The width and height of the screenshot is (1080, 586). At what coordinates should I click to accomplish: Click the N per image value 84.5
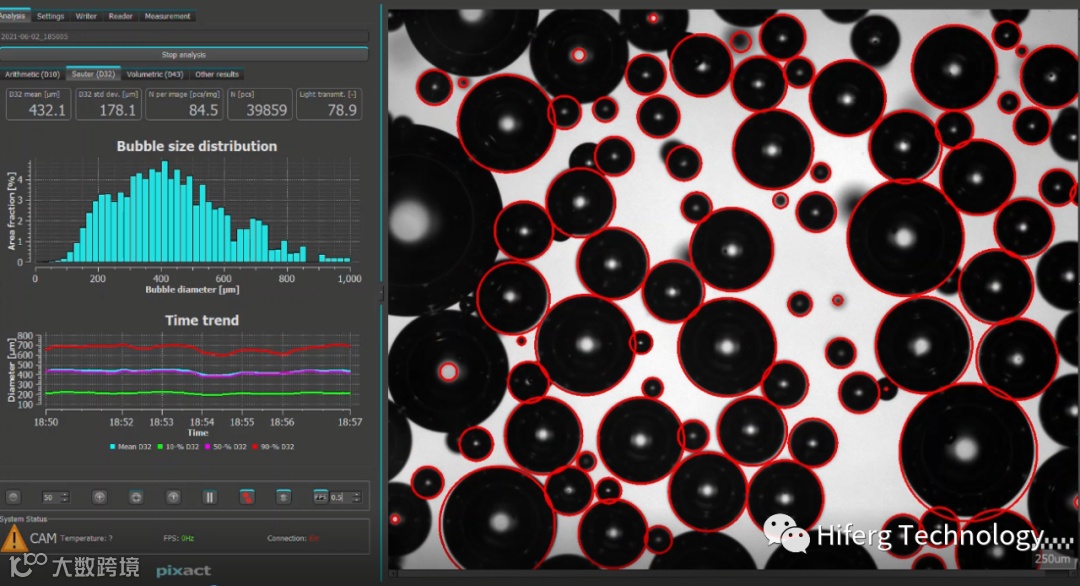pos(203,110)
